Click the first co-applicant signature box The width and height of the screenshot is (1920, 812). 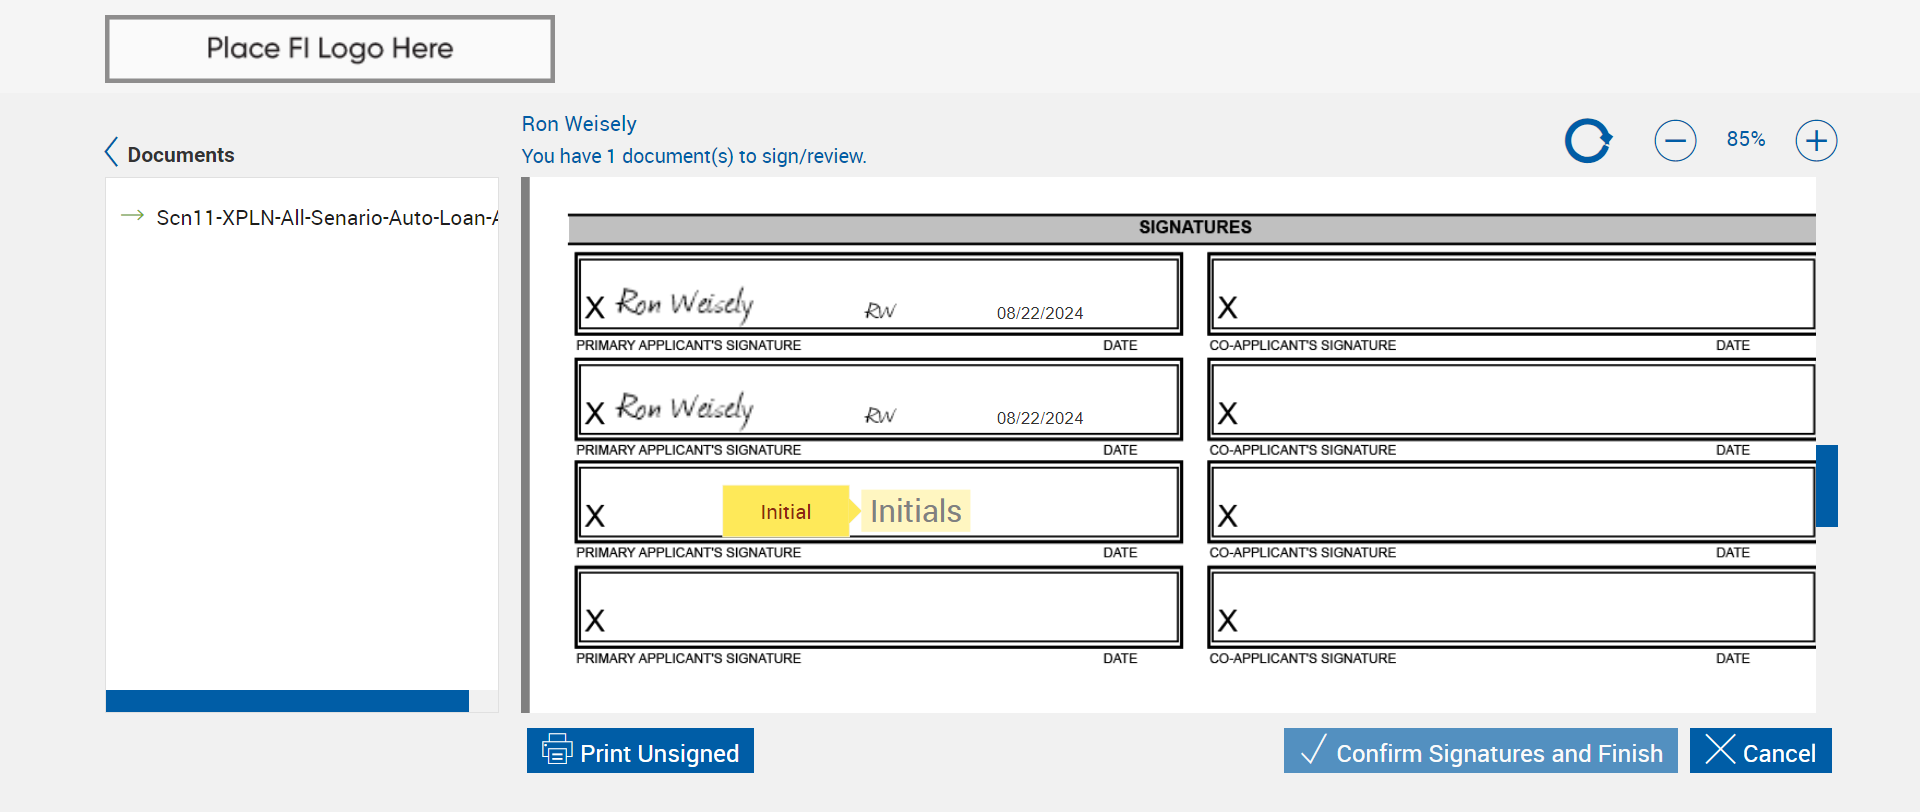point(1511,294)
